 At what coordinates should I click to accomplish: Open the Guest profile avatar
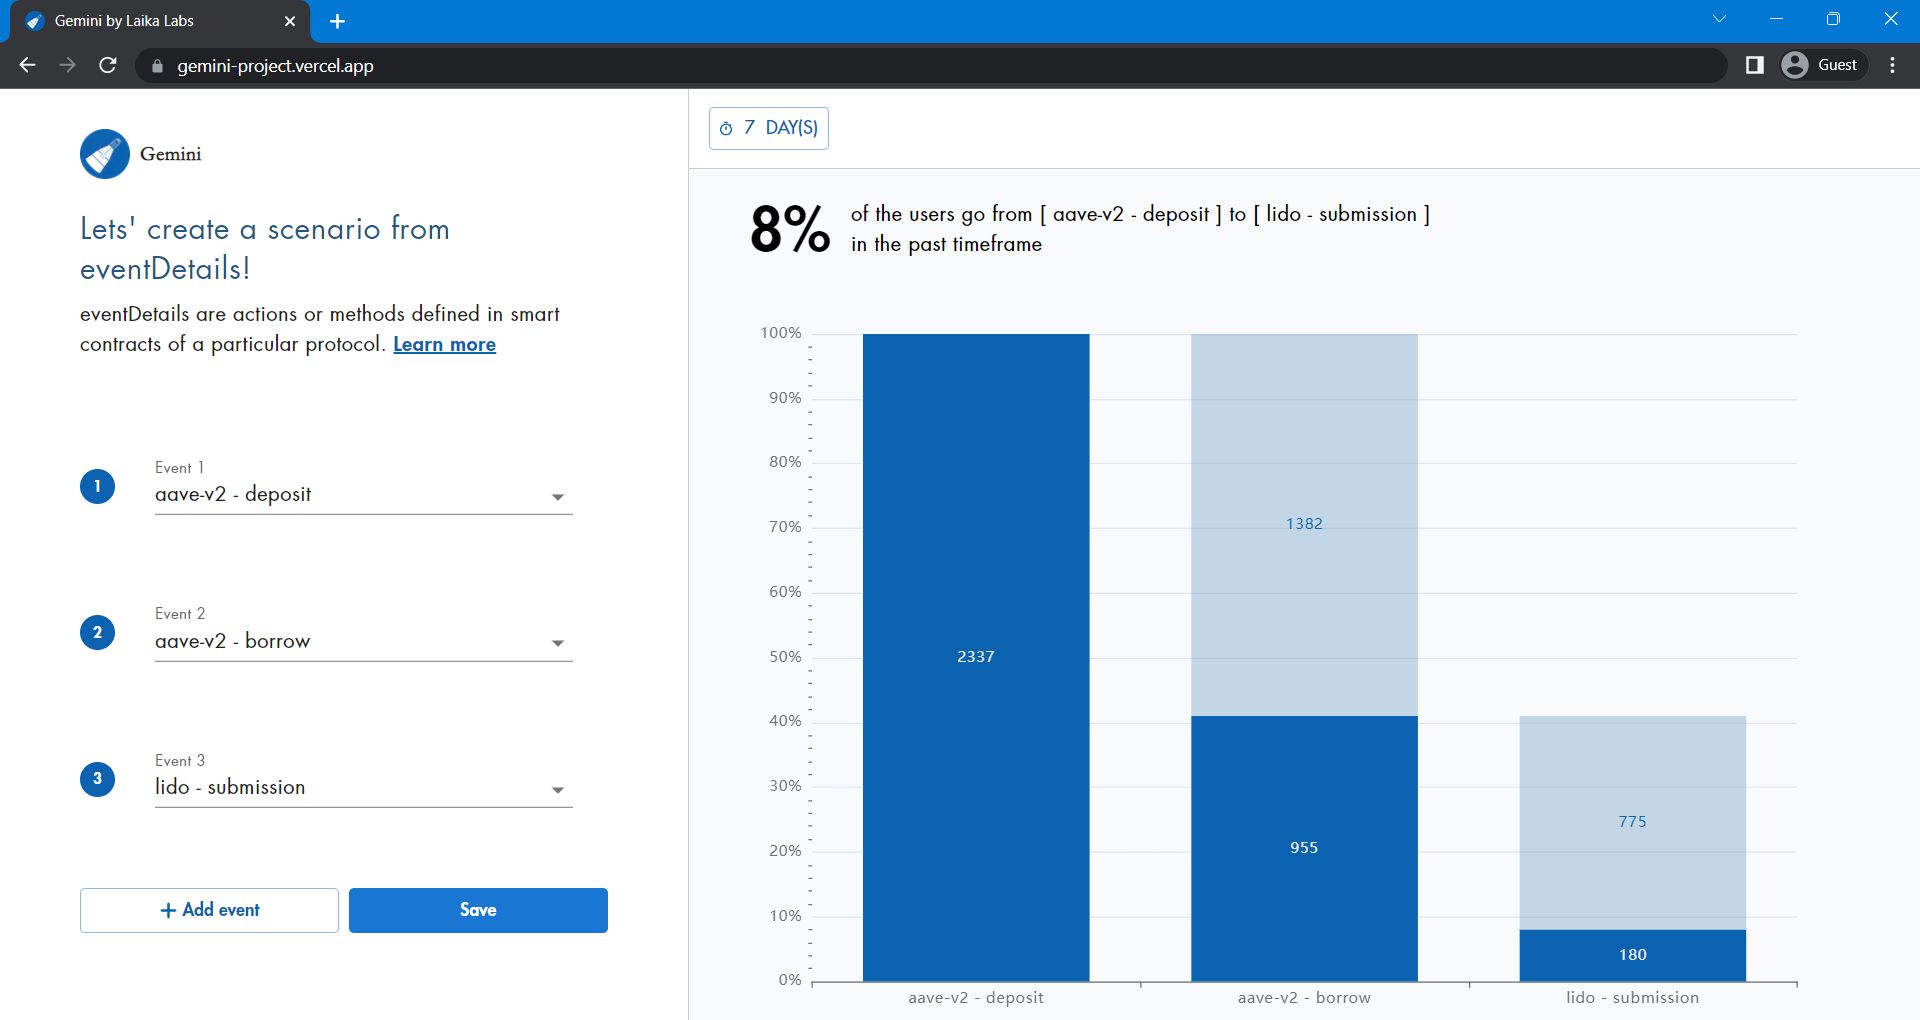pos(1795,65)
